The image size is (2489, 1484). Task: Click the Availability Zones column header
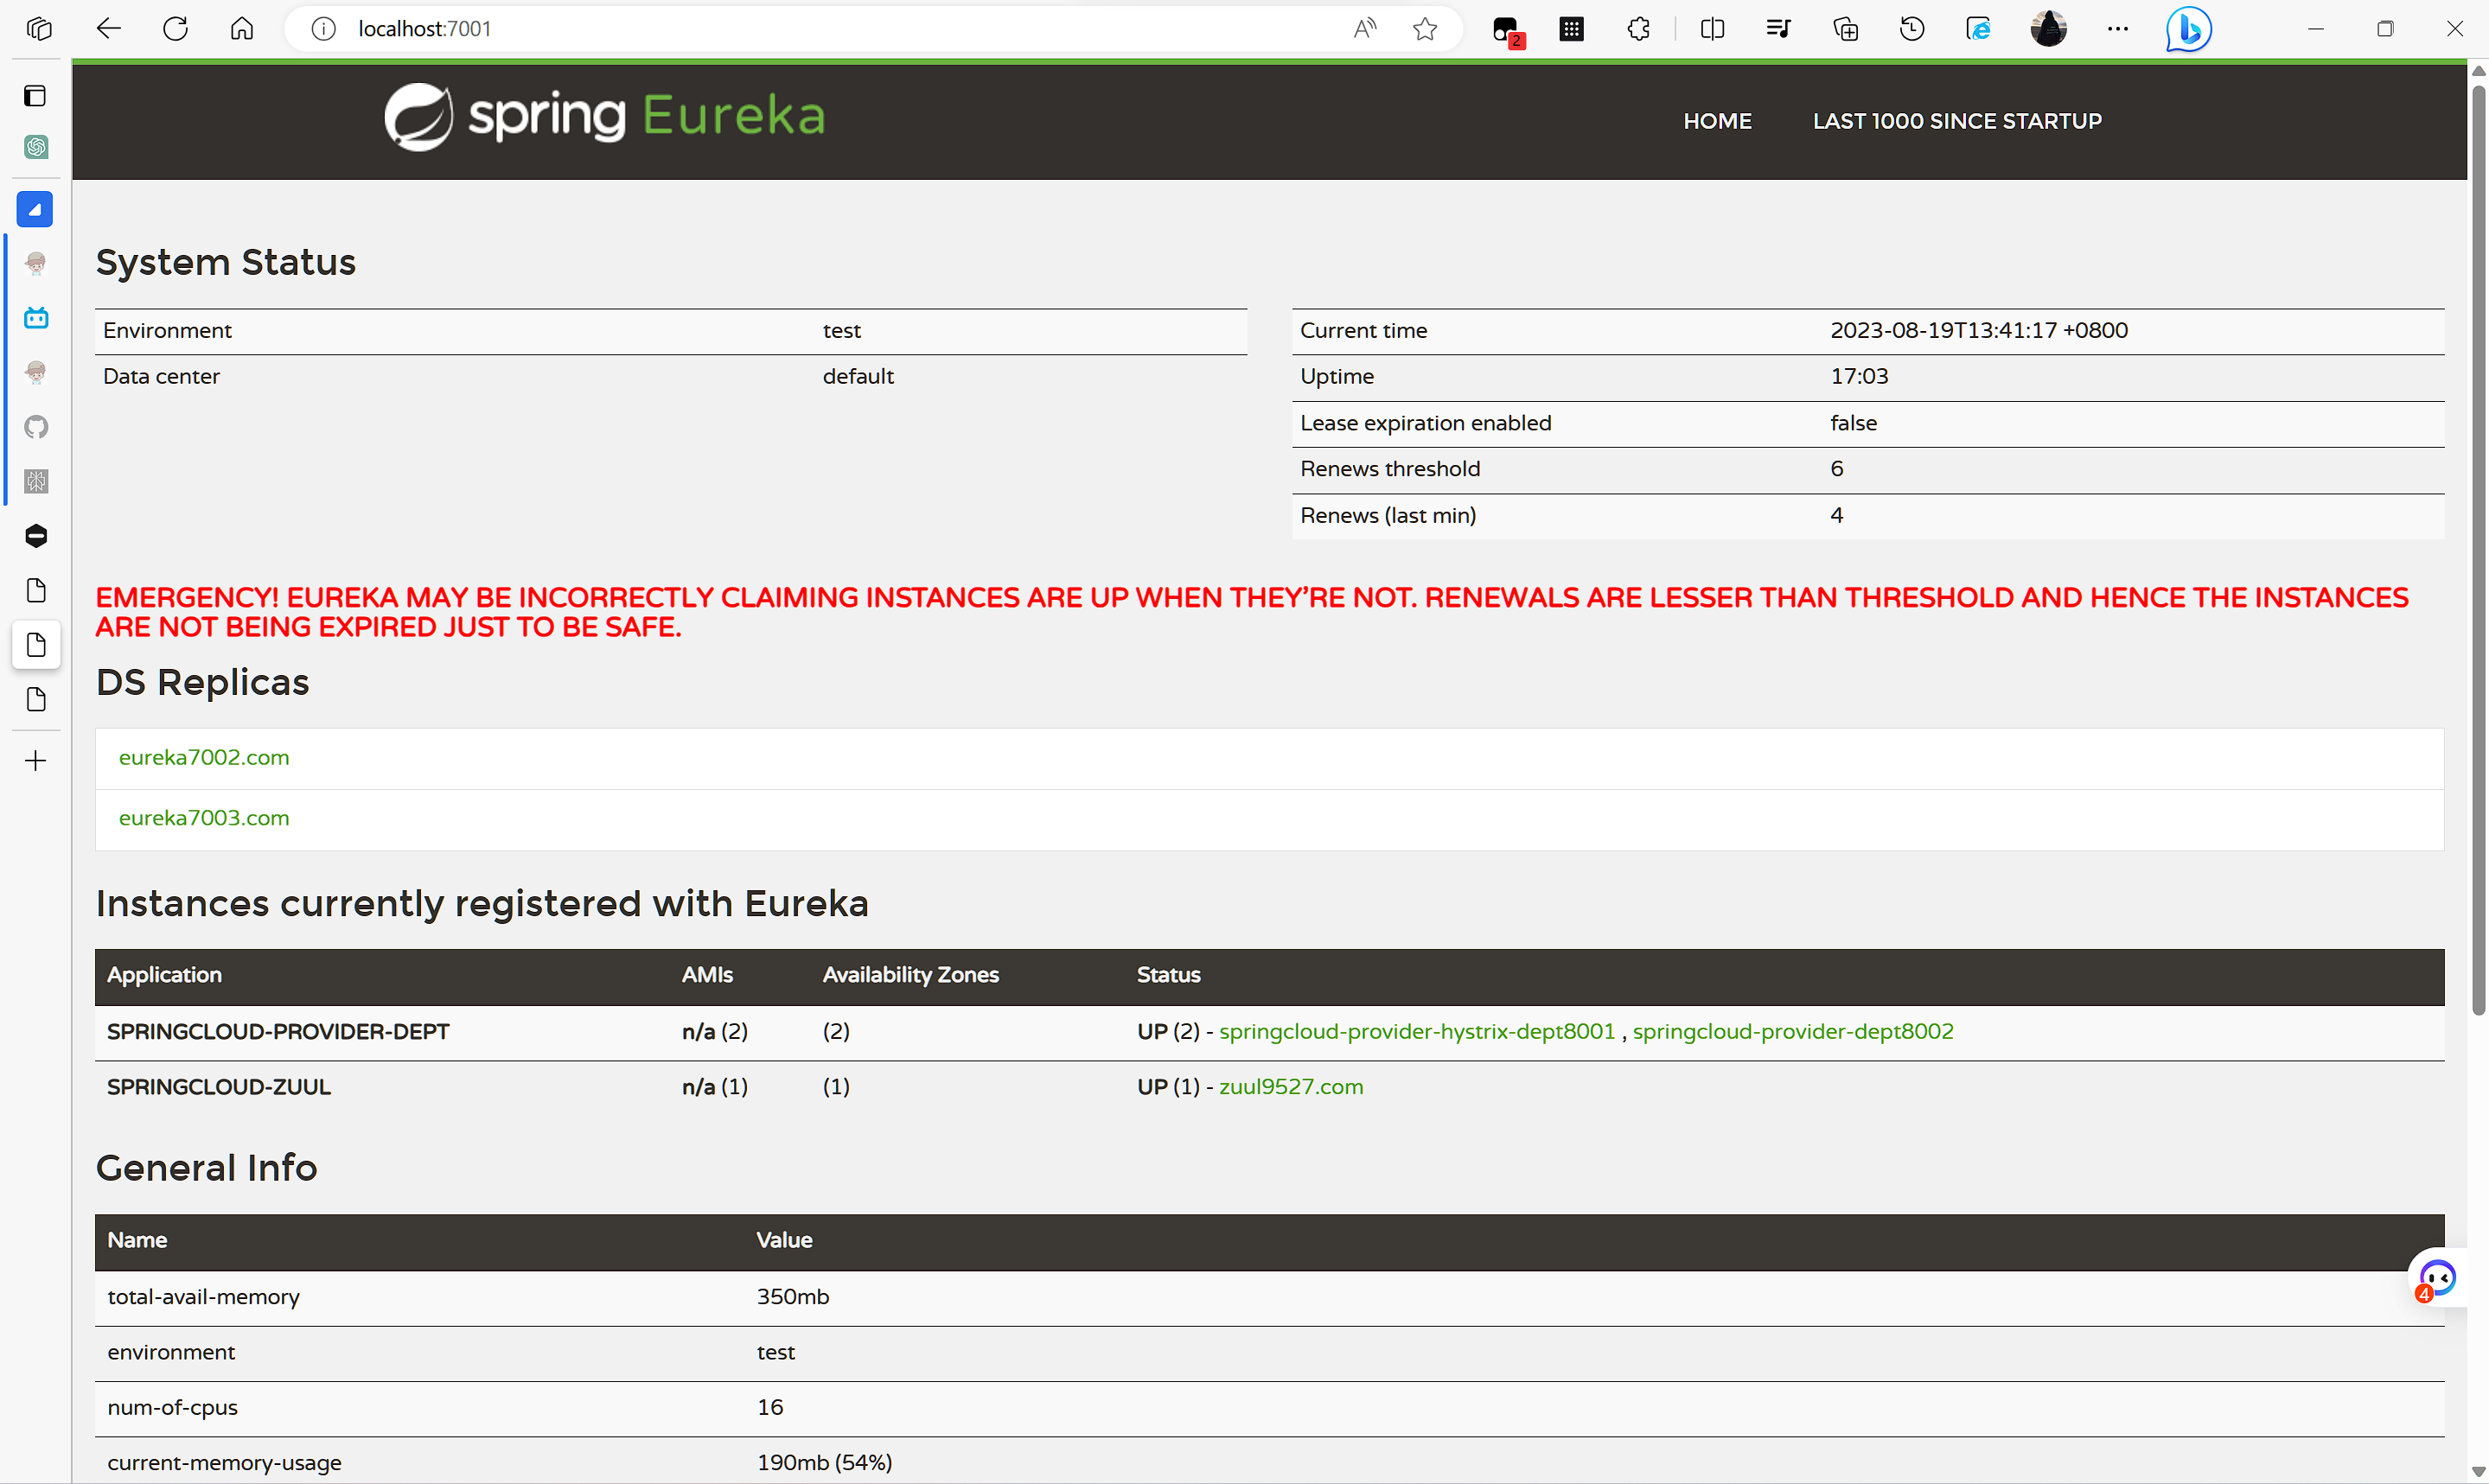pos(910,975)
